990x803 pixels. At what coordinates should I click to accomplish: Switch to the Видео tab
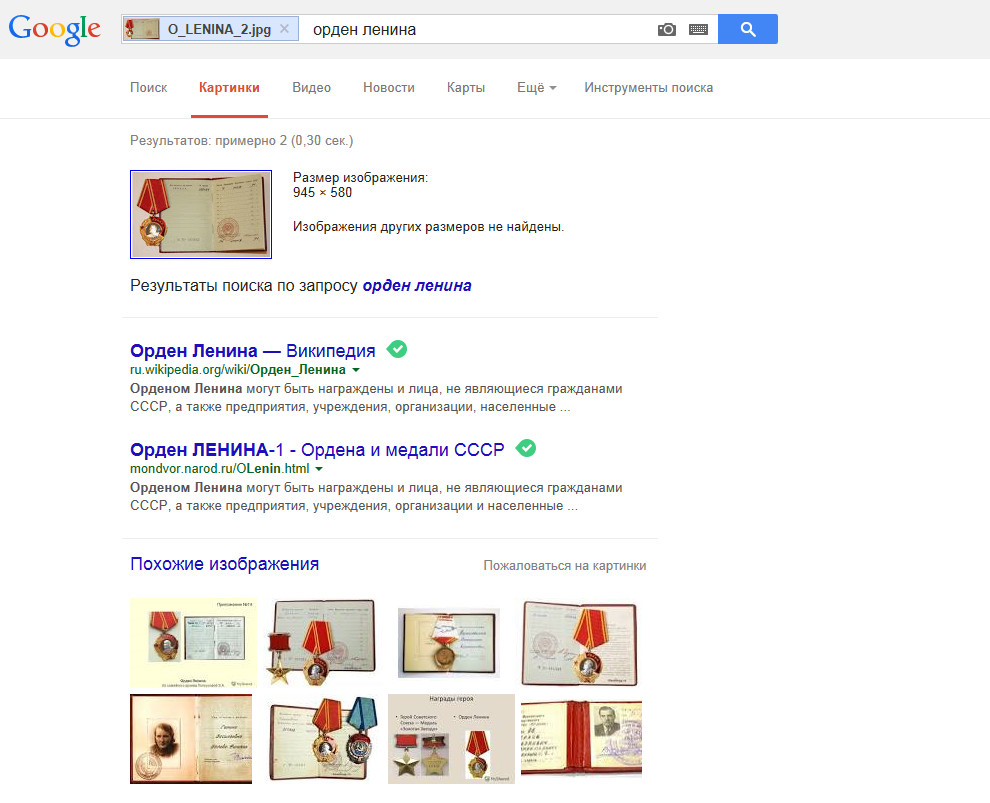point(311,88)
